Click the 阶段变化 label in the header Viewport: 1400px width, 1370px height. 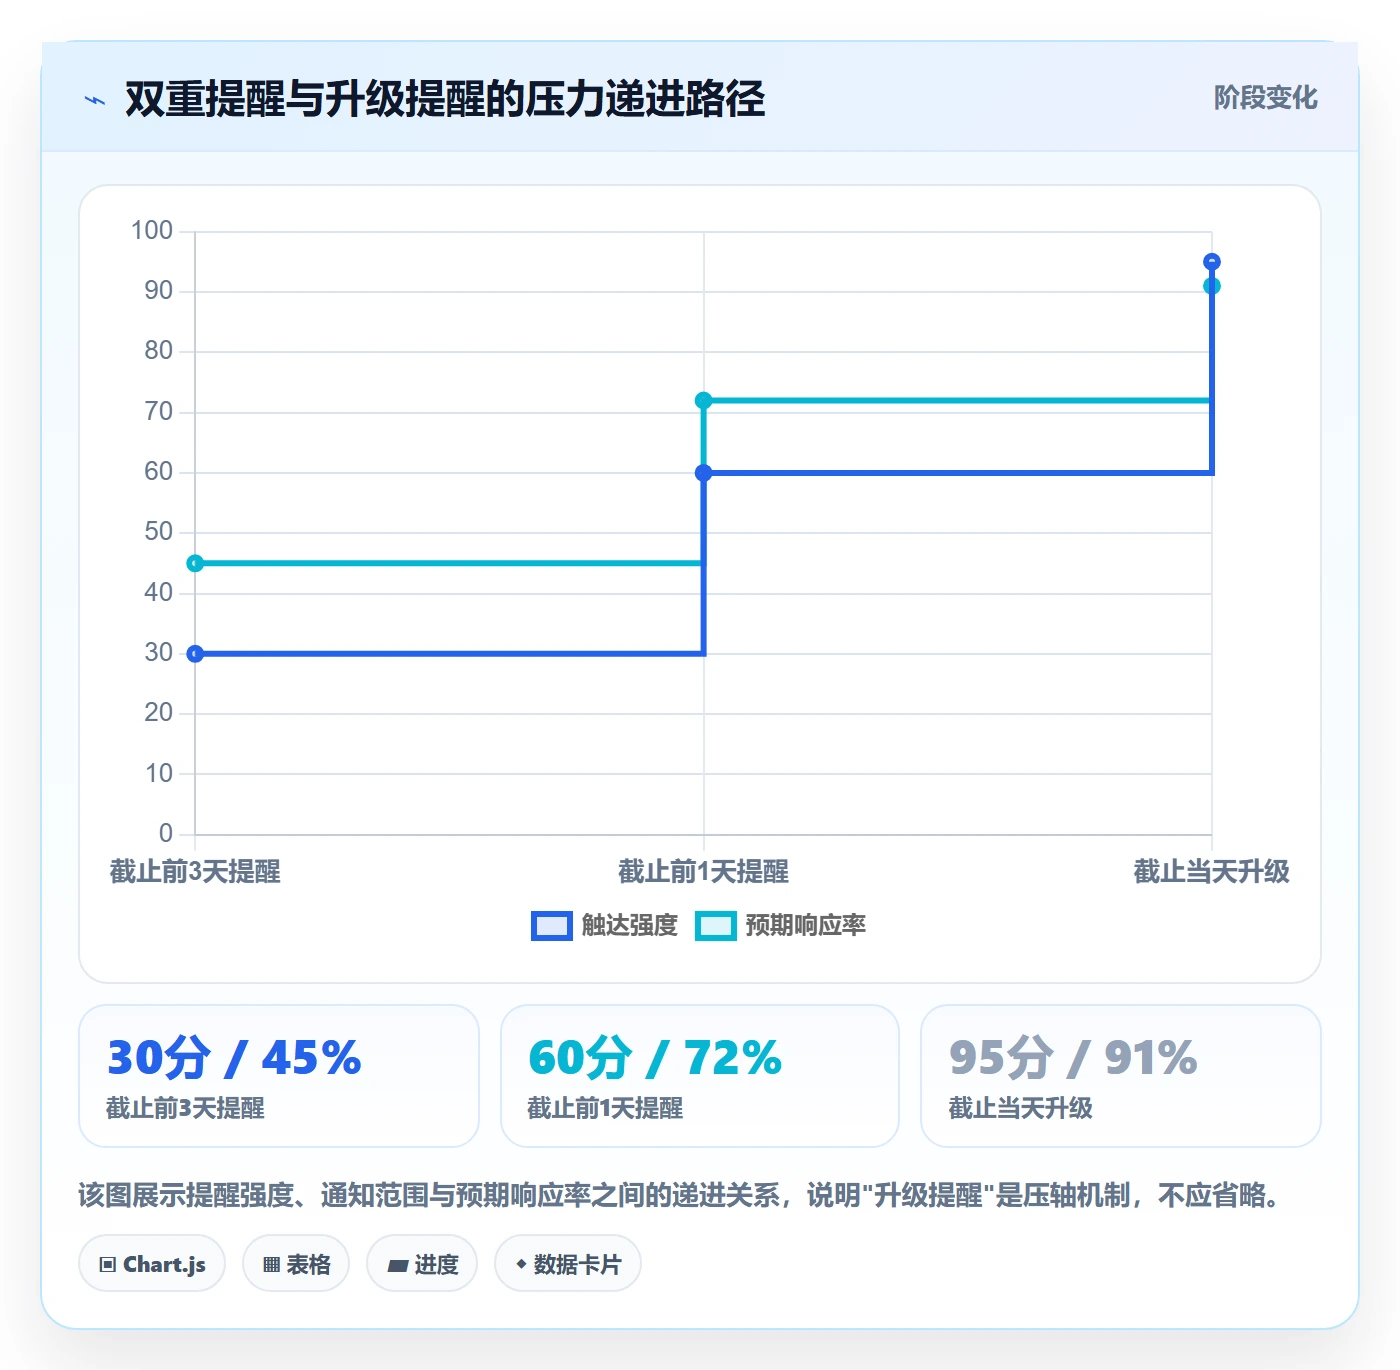1265,98
